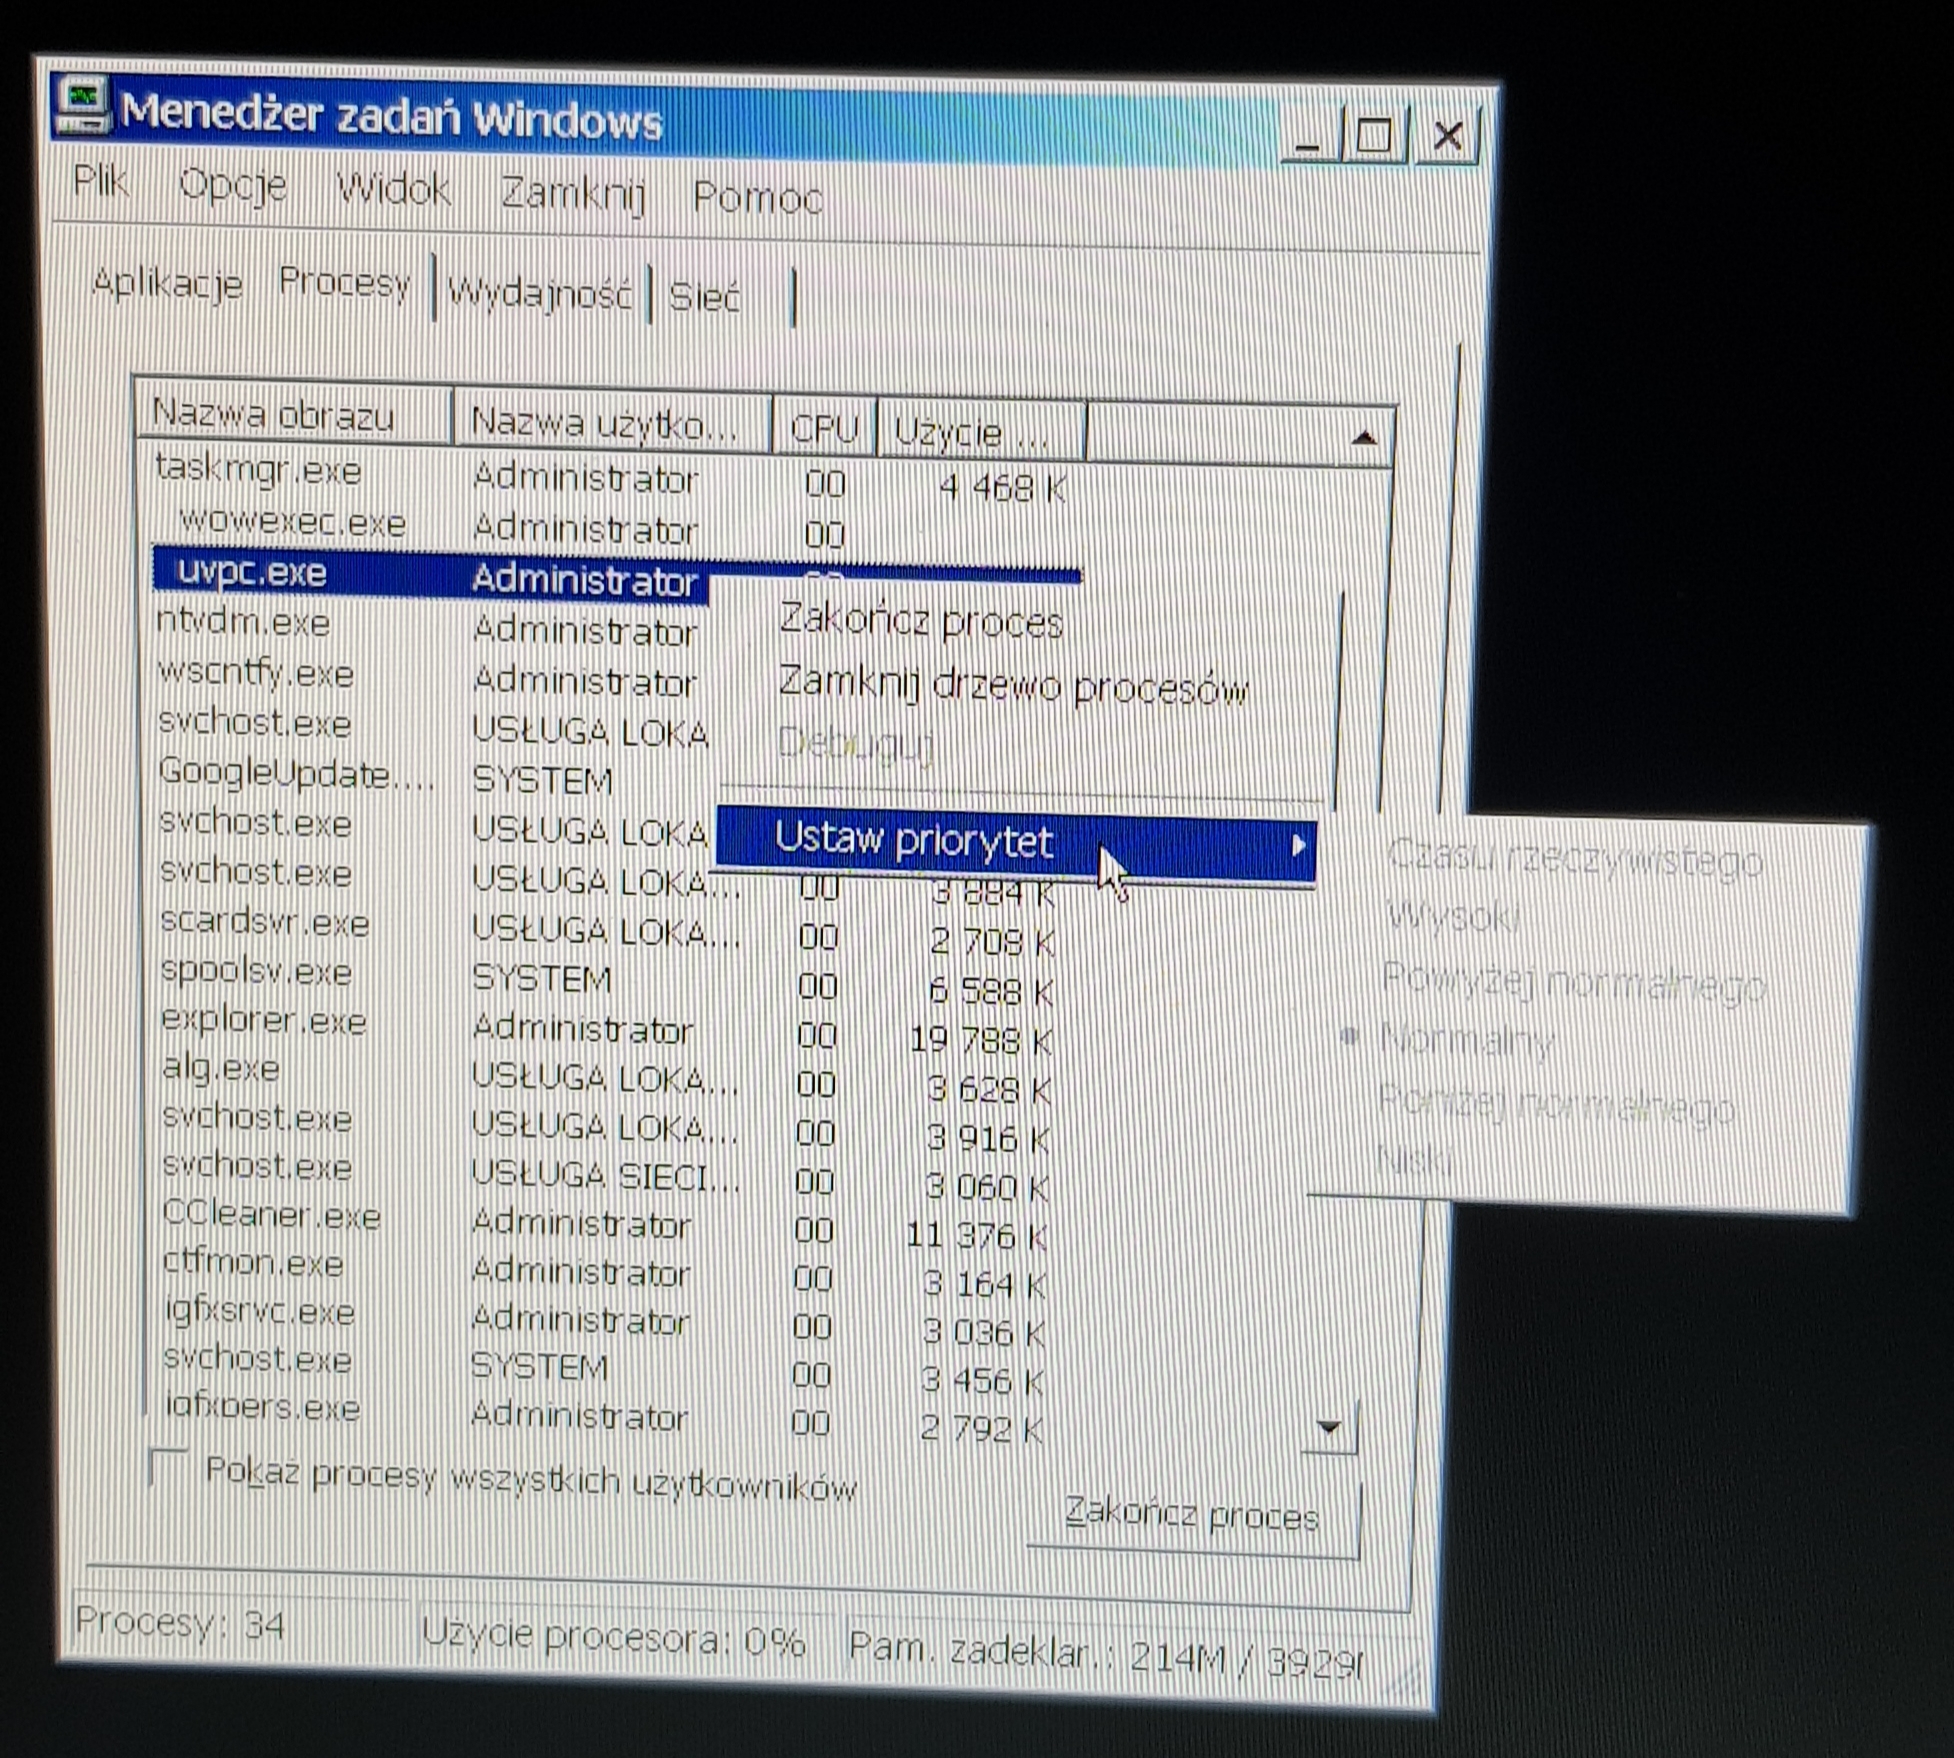Sort by Nazwa użytko... column header
This screenshot has height=1758, width=1954.
pos(612,424)
